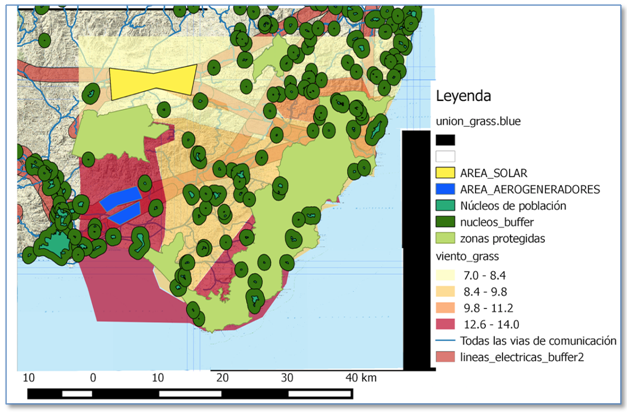Click the 0 mark on the scale bar

(93, 377)
